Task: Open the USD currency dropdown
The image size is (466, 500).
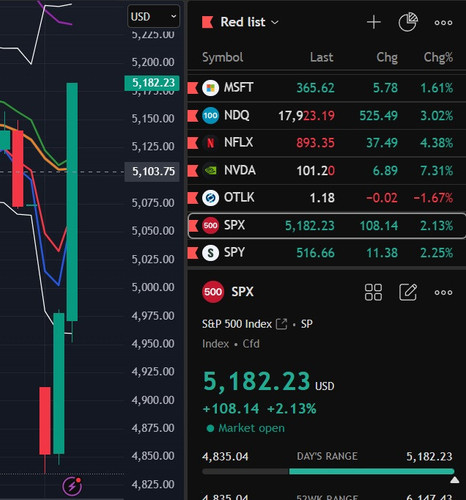Action: tap(153, 16)
